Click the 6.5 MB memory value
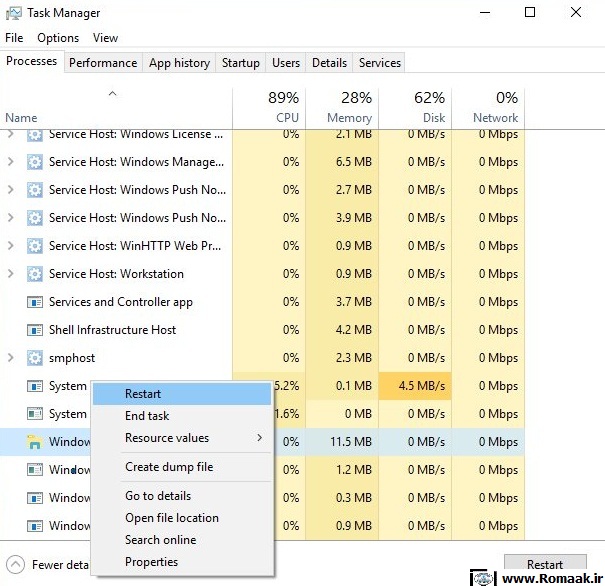Image resolution: width=605 pixels, height=586 pixels. [x=354, y=162]
